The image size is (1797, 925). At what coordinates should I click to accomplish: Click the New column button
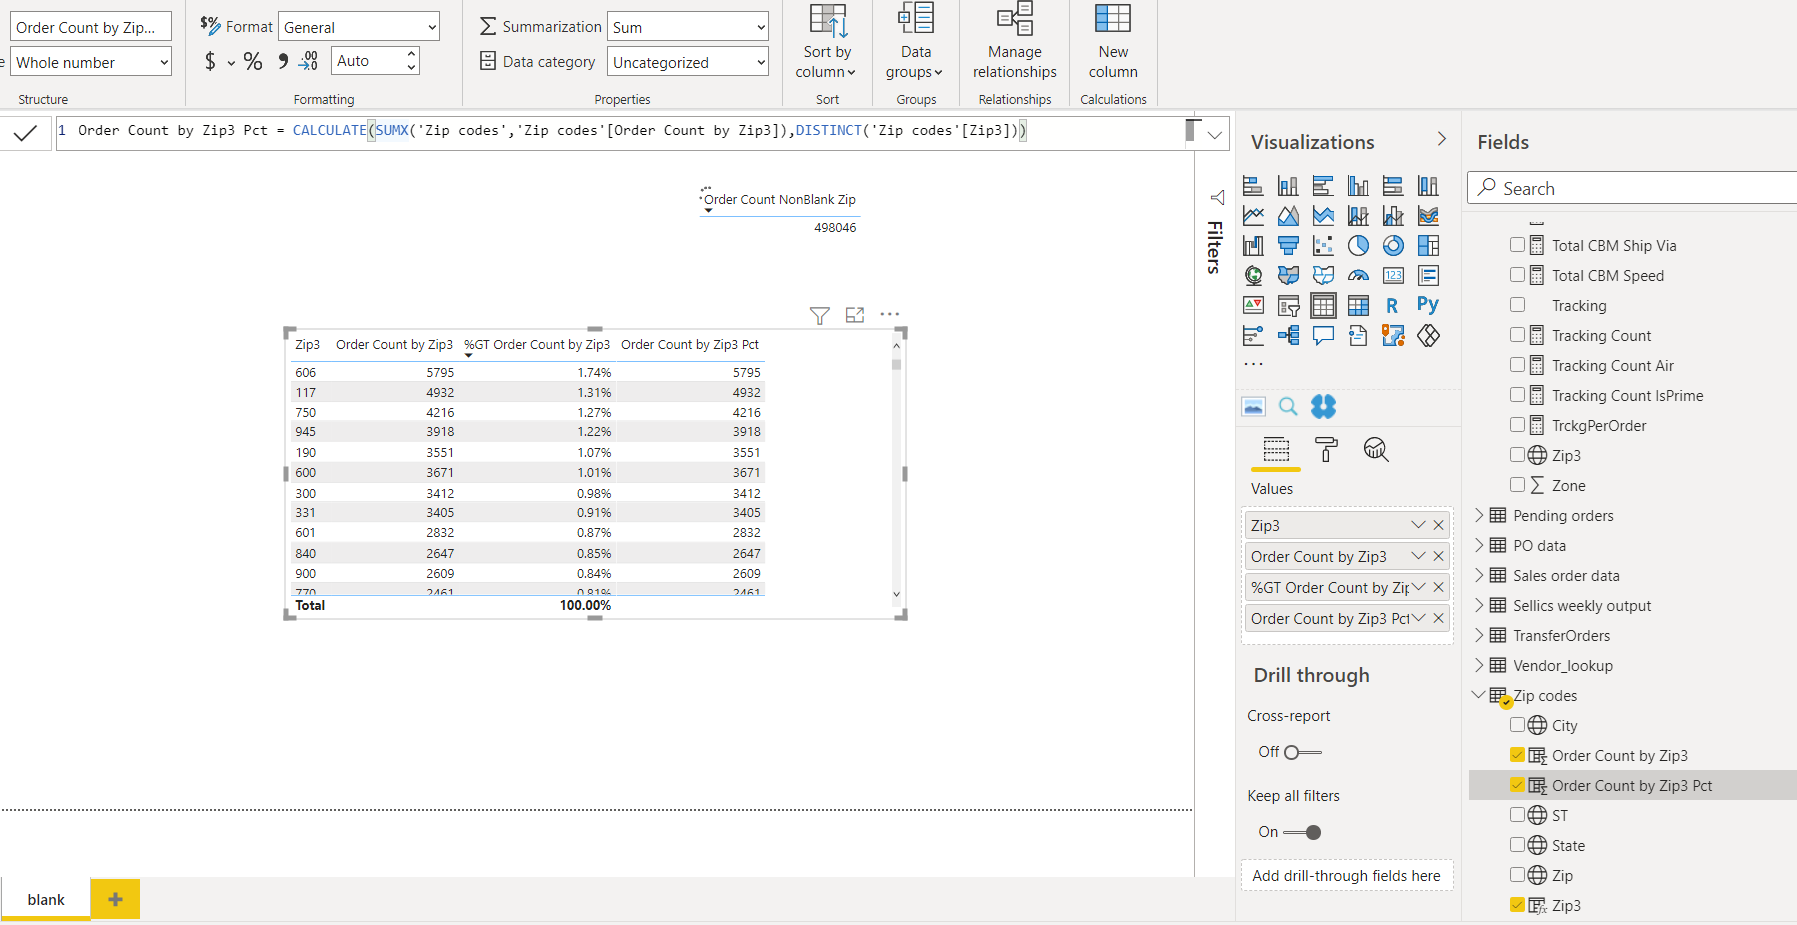1113,42
